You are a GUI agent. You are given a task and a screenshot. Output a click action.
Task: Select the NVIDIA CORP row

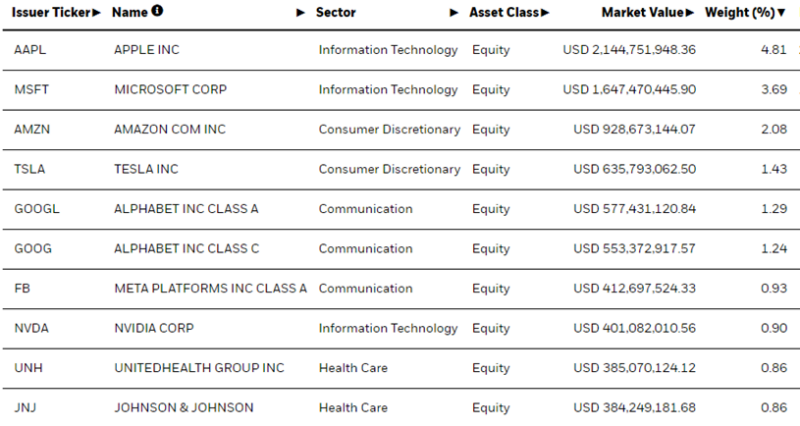400,329
